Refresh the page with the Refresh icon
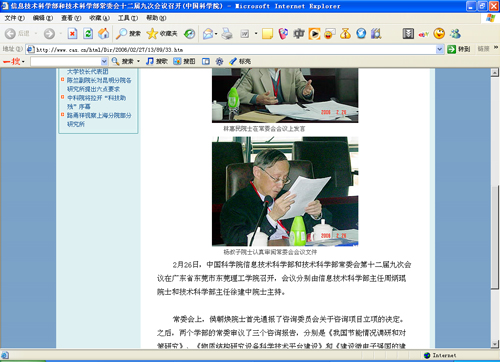This screenshot has height=362, width=500. (88, 33)
